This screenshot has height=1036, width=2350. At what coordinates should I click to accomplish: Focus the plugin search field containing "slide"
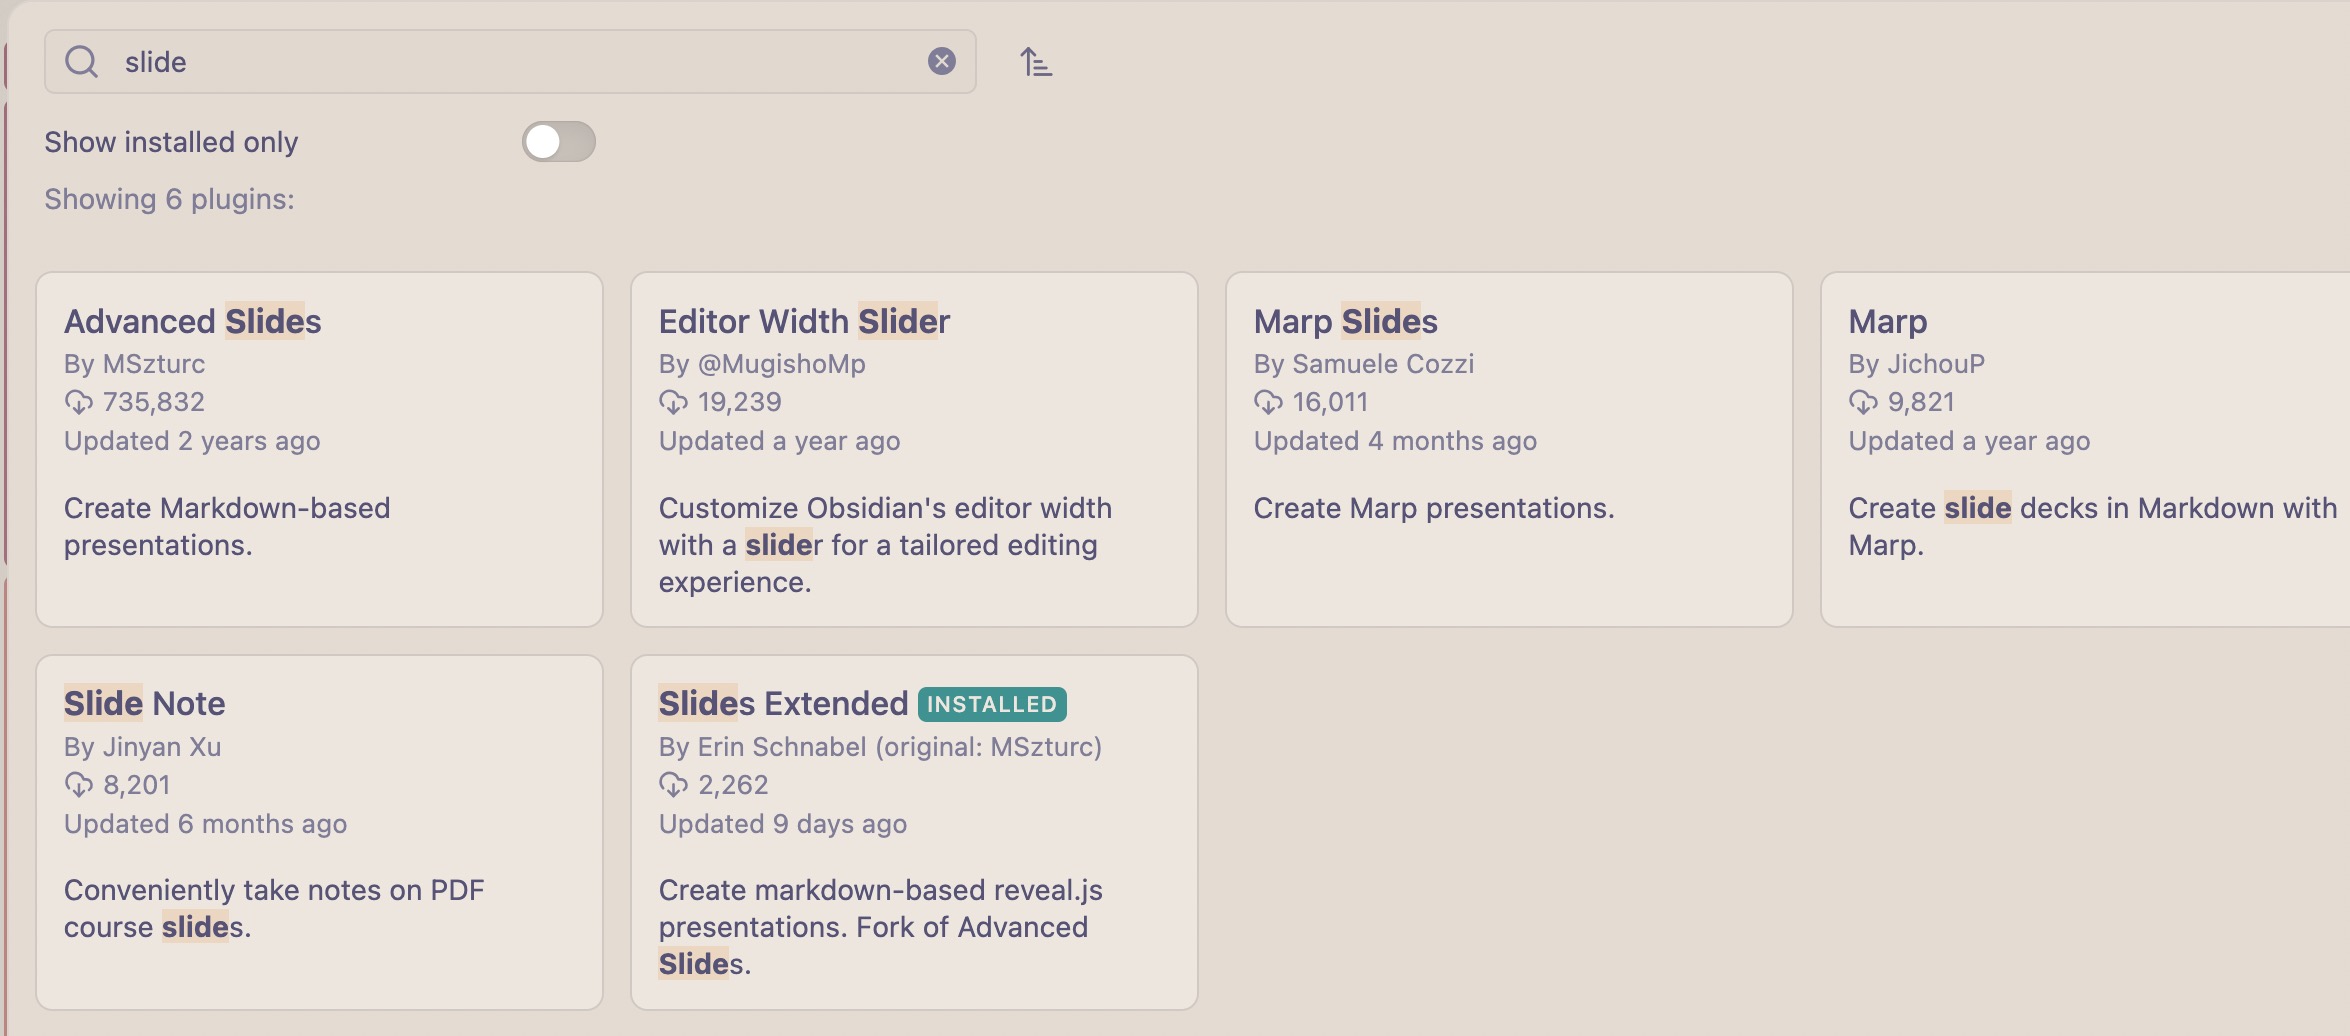(510, 62)
